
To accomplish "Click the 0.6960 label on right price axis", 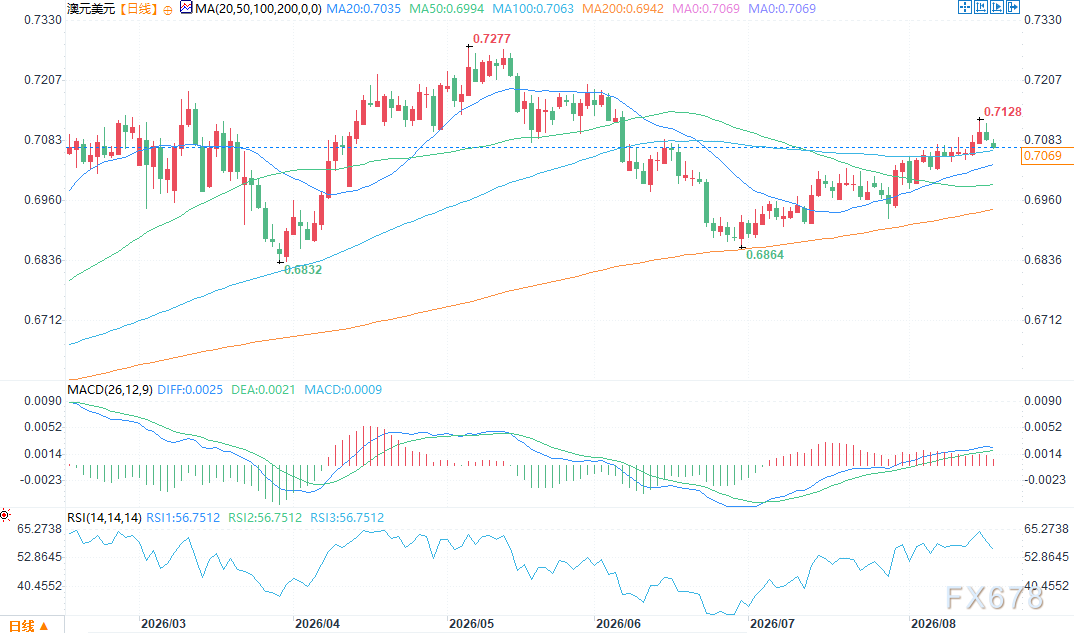I will pos(1042,200).
